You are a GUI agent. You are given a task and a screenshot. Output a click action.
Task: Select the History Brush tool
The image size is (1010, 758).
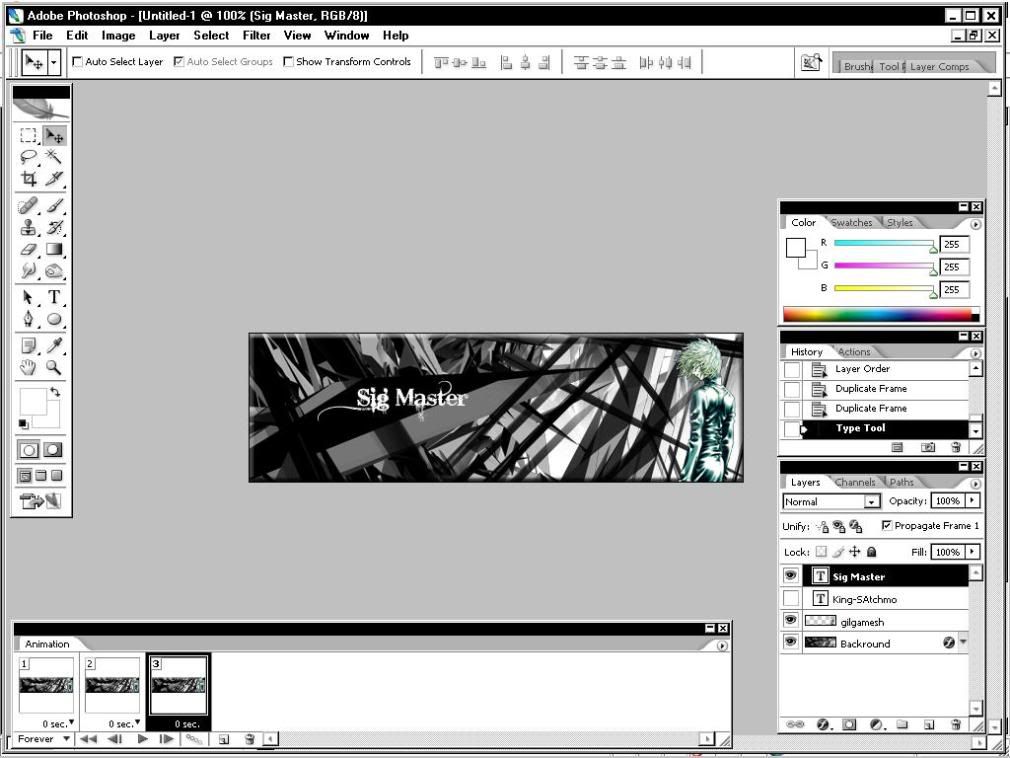tap(54, 227)
